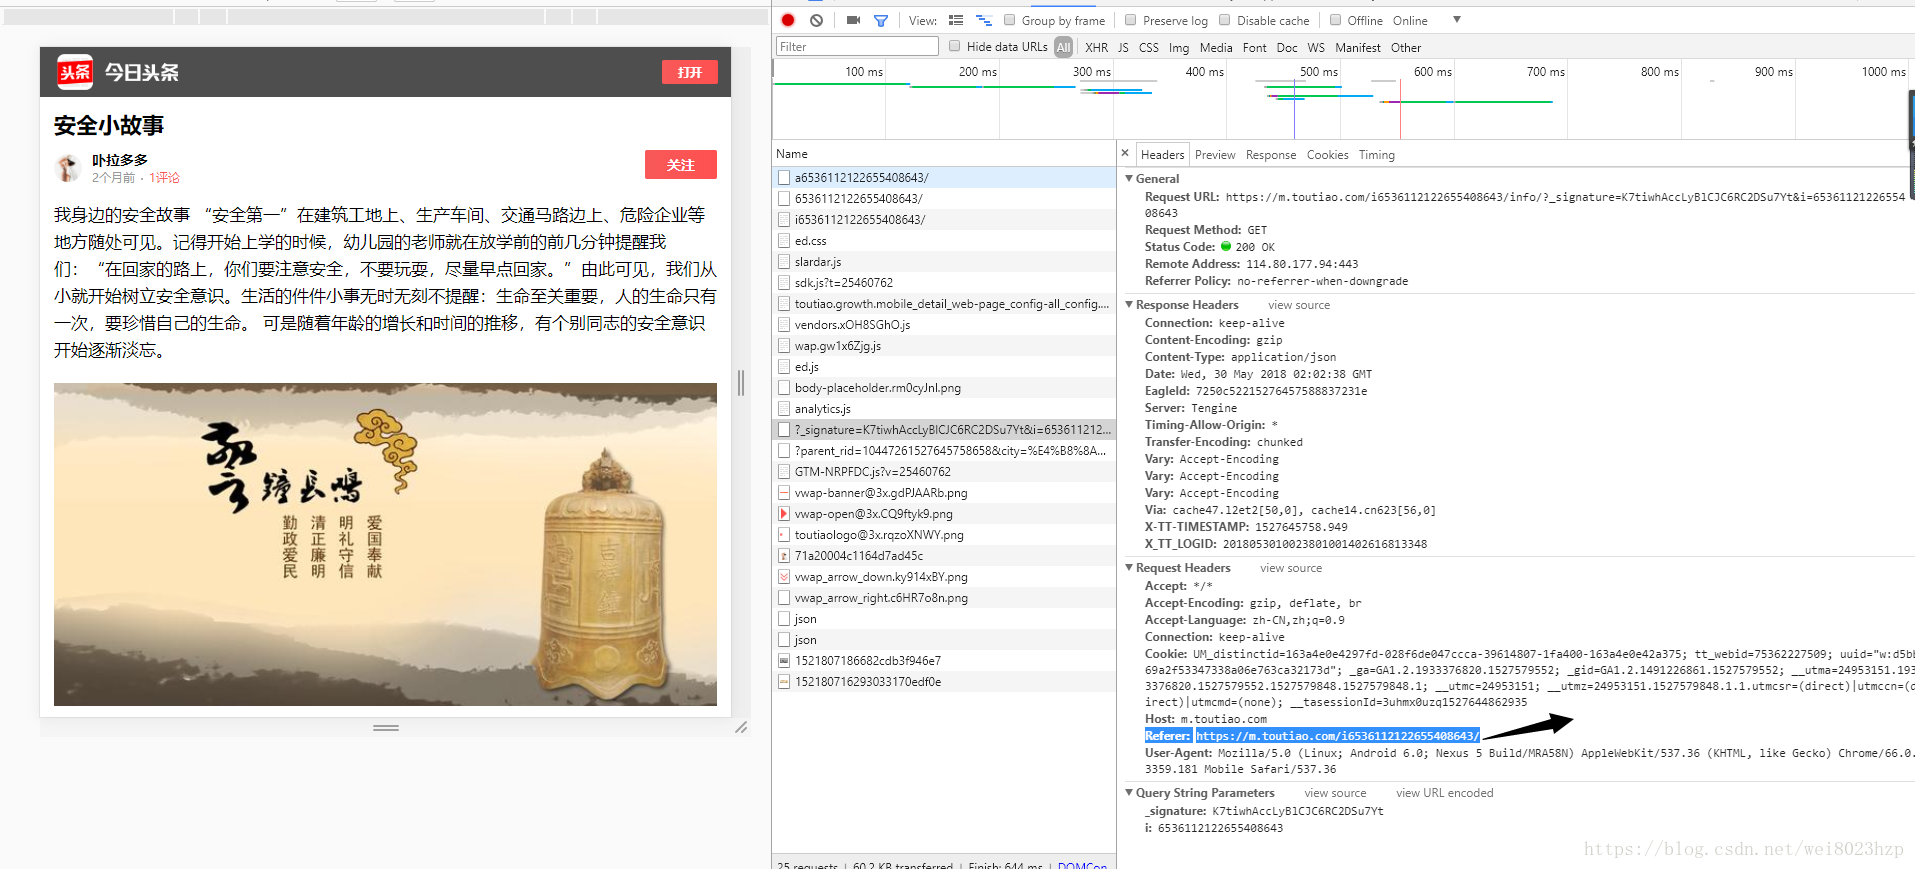Click the icon beside vwap_arrow_down.ky914xBY.png
The width and height of the screenshot is (1915, 869).
coord(784,576)
